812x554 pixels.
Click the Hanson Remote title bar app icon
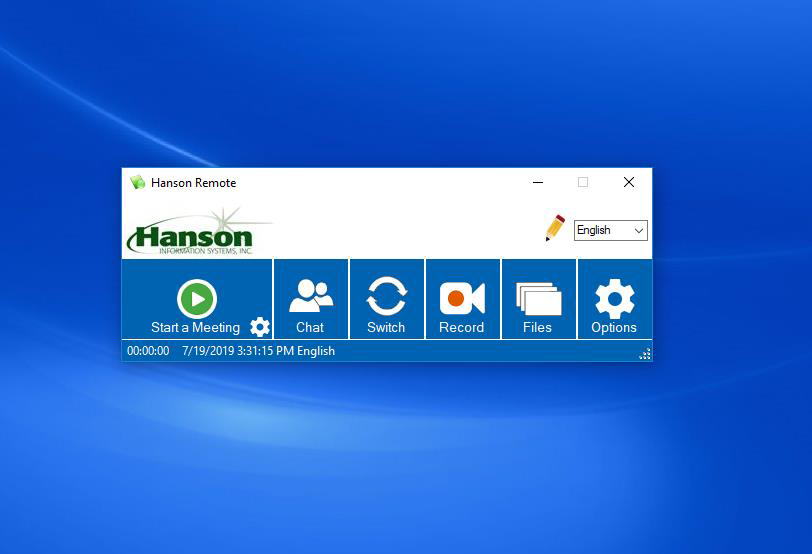click(x=138, y=182)
